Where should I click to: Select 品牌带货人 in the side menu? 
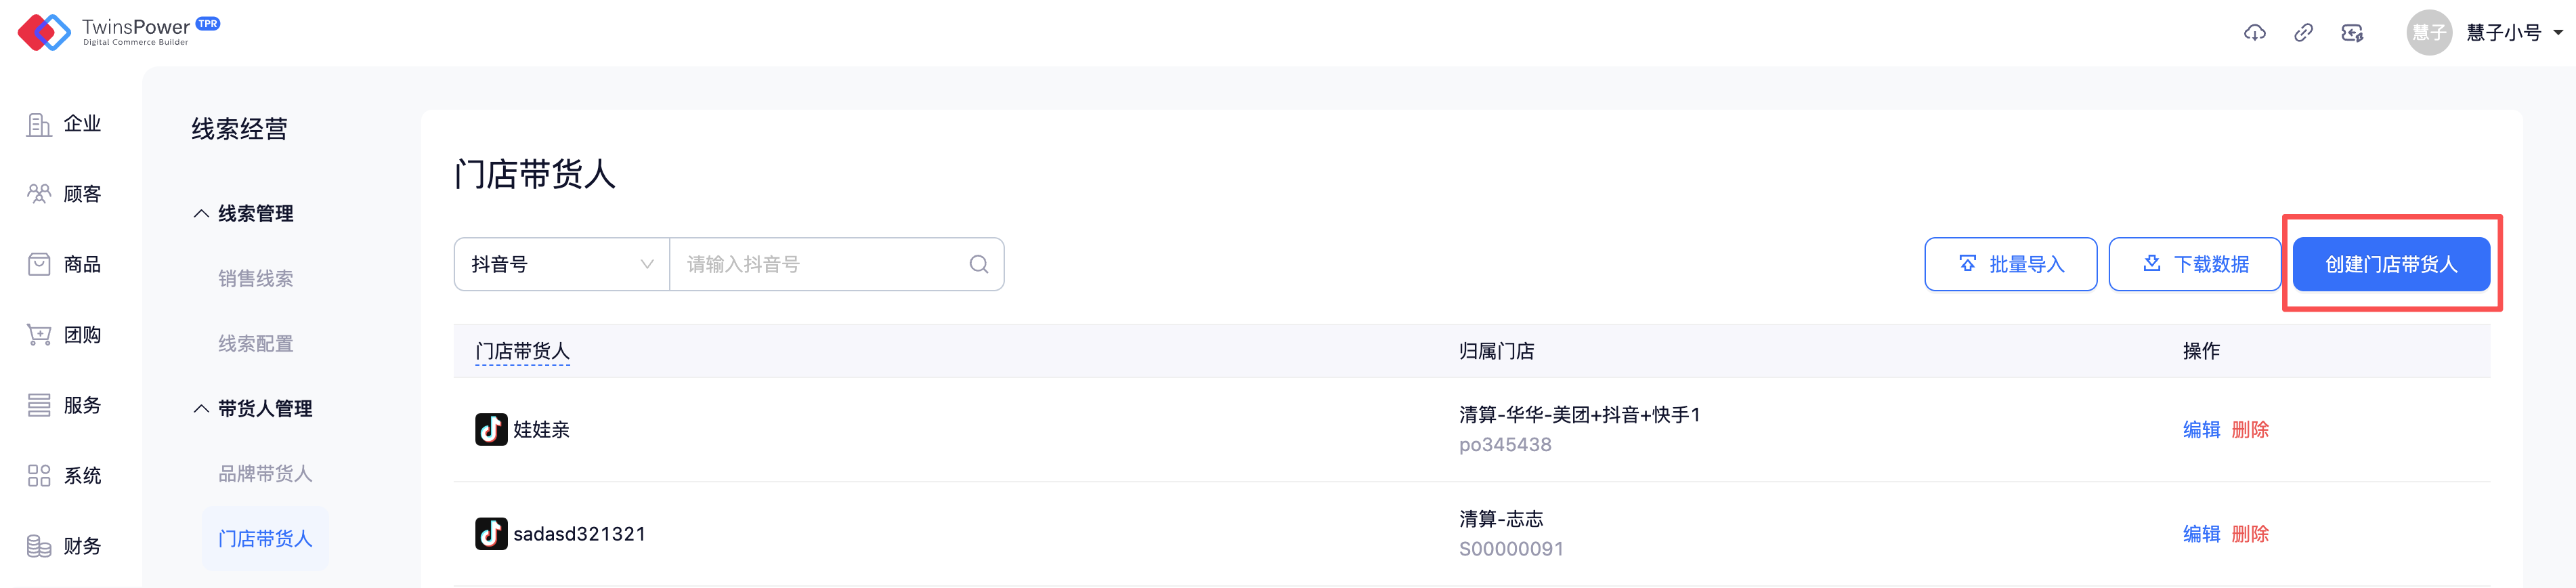265,473
